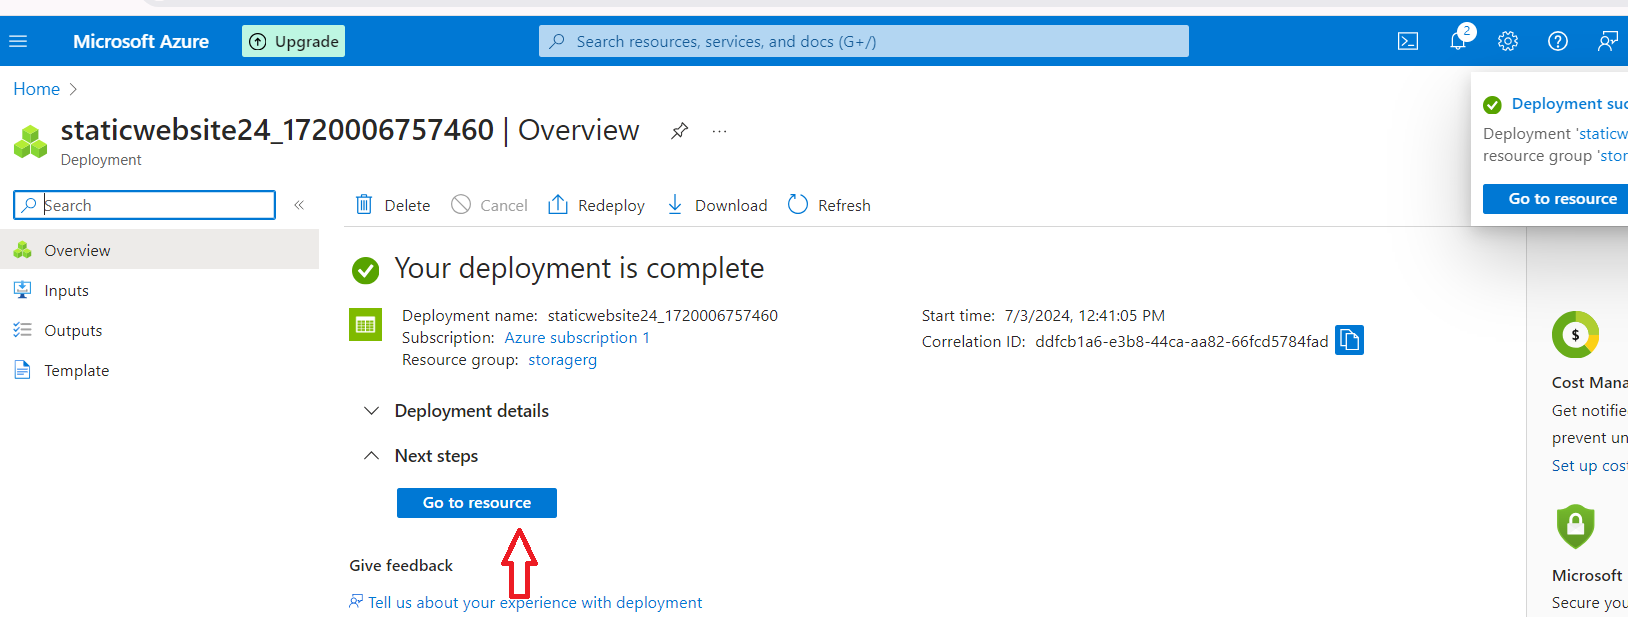Click the Correlation ID value text
This screenshot has width=1628, height=617.
coord(1182,342)
